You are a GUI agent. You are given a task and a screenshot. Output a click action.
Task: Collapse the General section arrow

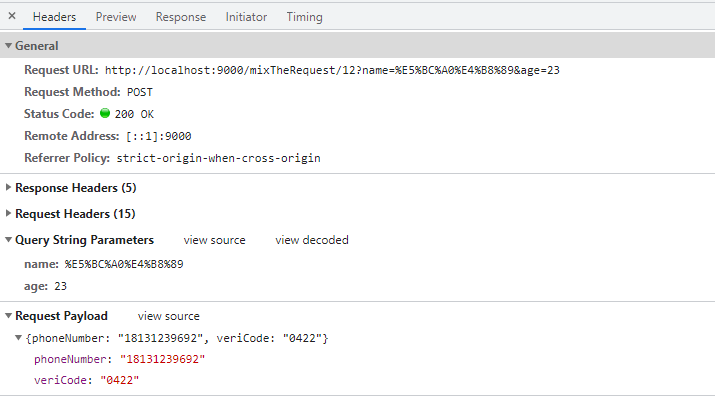pos(8,46)
